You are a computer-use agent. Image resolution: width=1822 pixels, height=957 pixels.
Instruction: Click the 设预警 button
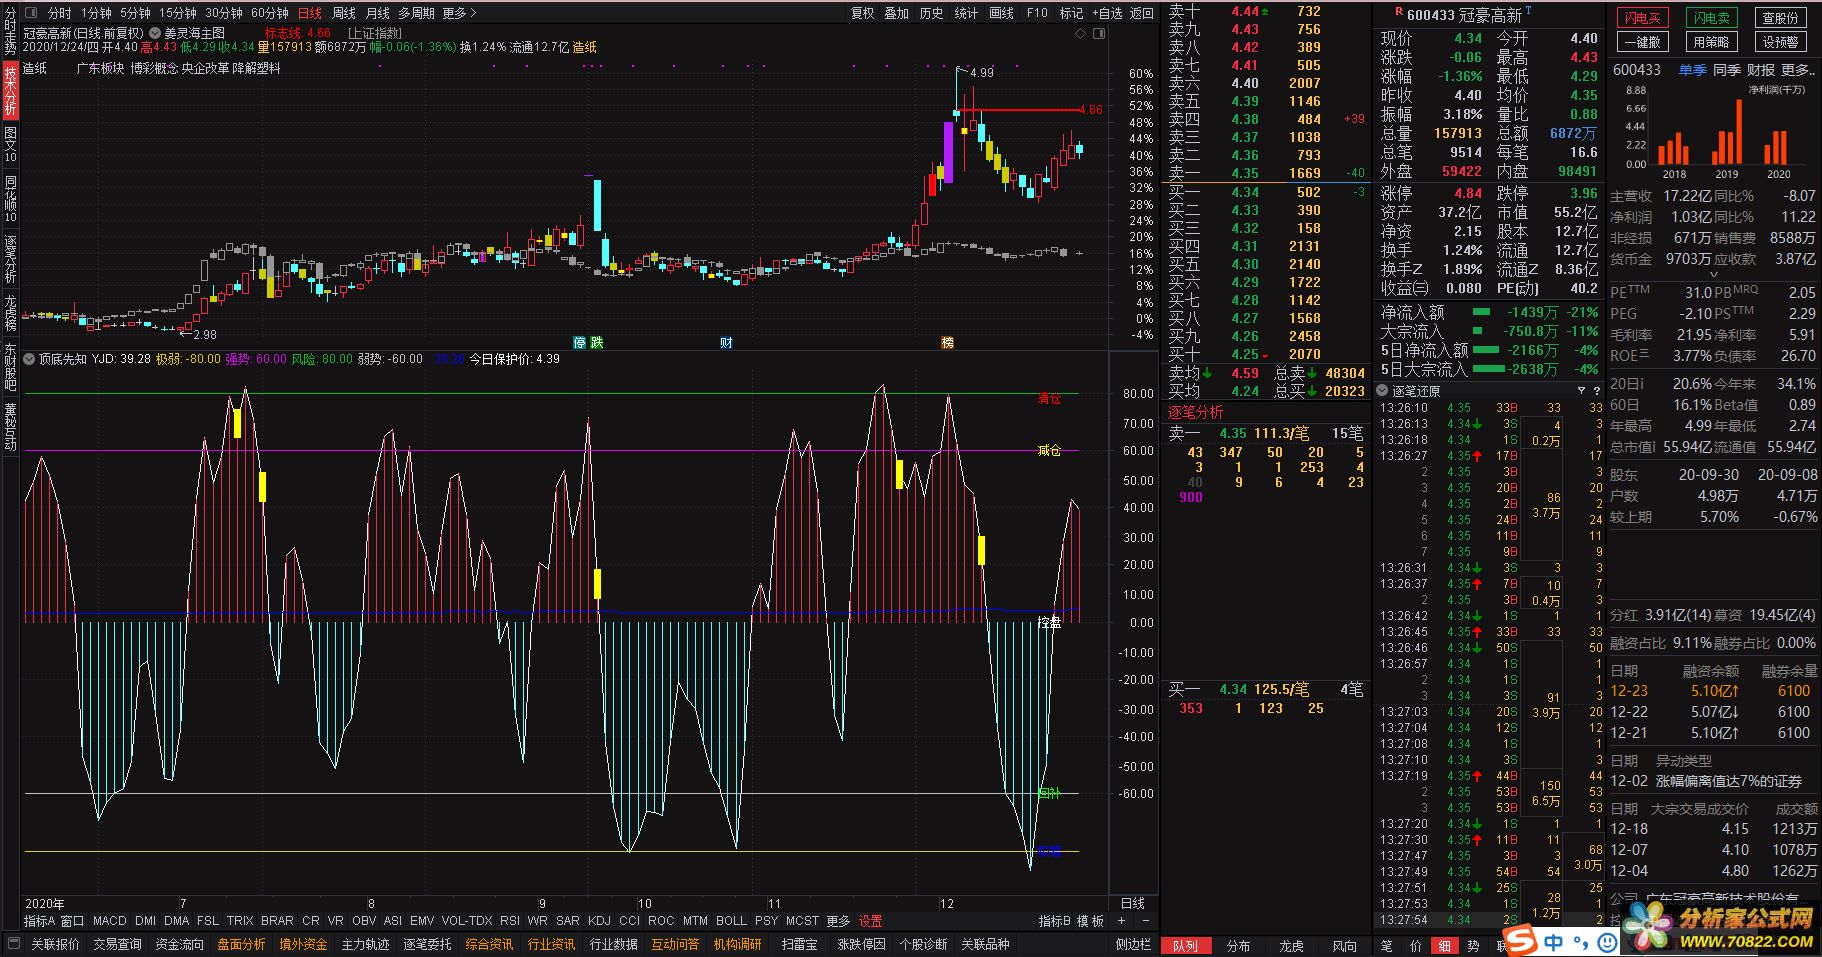point(1780,42)
